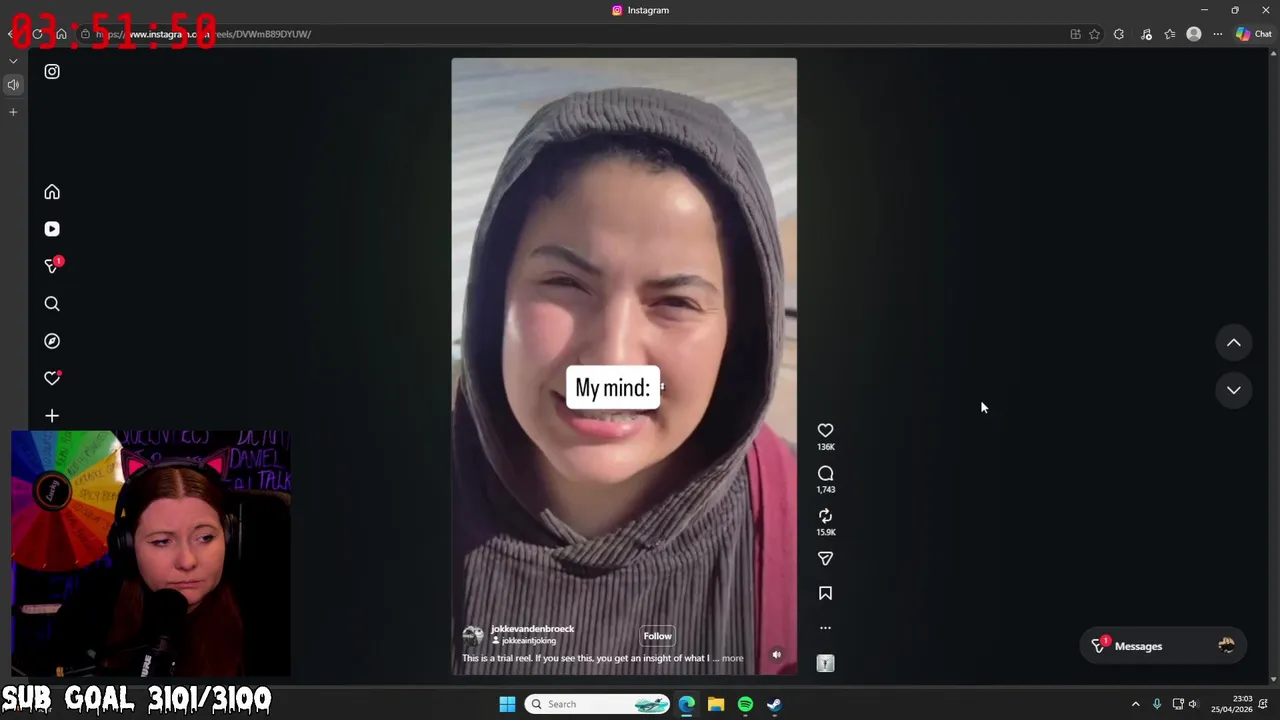Open 1,743 comments count

pyautogui.click(x=825, y=489)
